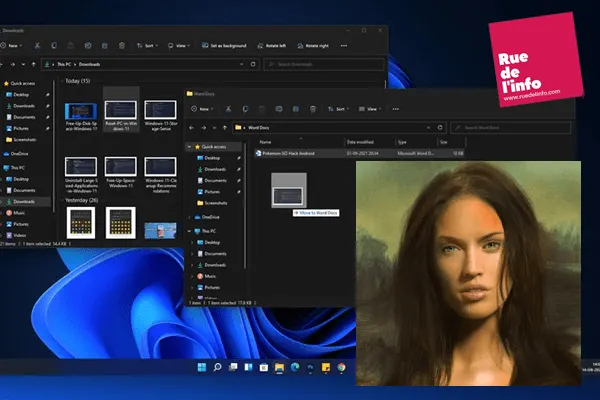Sort by Date modified column in Word Docs

pyautogui.click(x=370, y=142)
